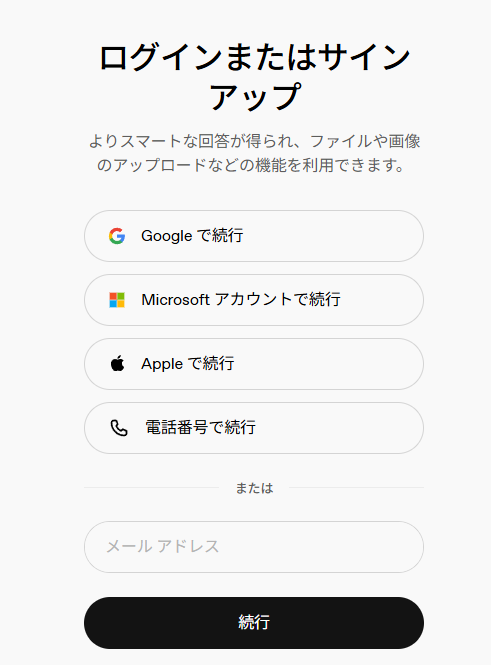Screen dimensions: 491x665
Task: Click the colorful Google G logo
Action: 117,236
